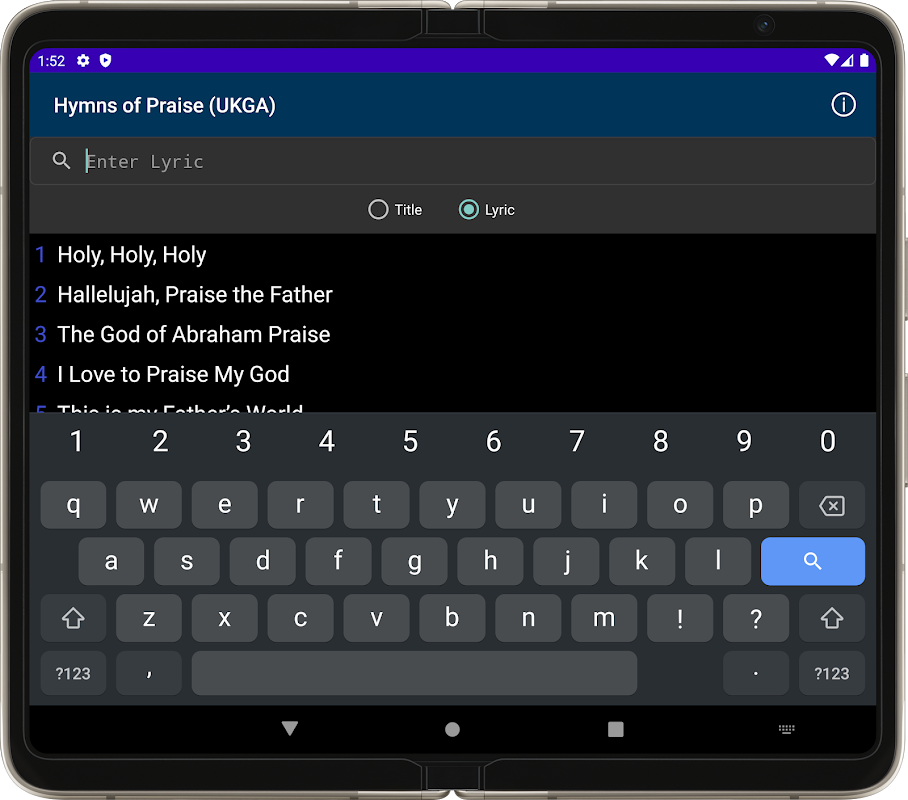Tap the Wi-Fi icon in status bar
The width and height of the screenshot is (908, 800).
coord(831,60)
